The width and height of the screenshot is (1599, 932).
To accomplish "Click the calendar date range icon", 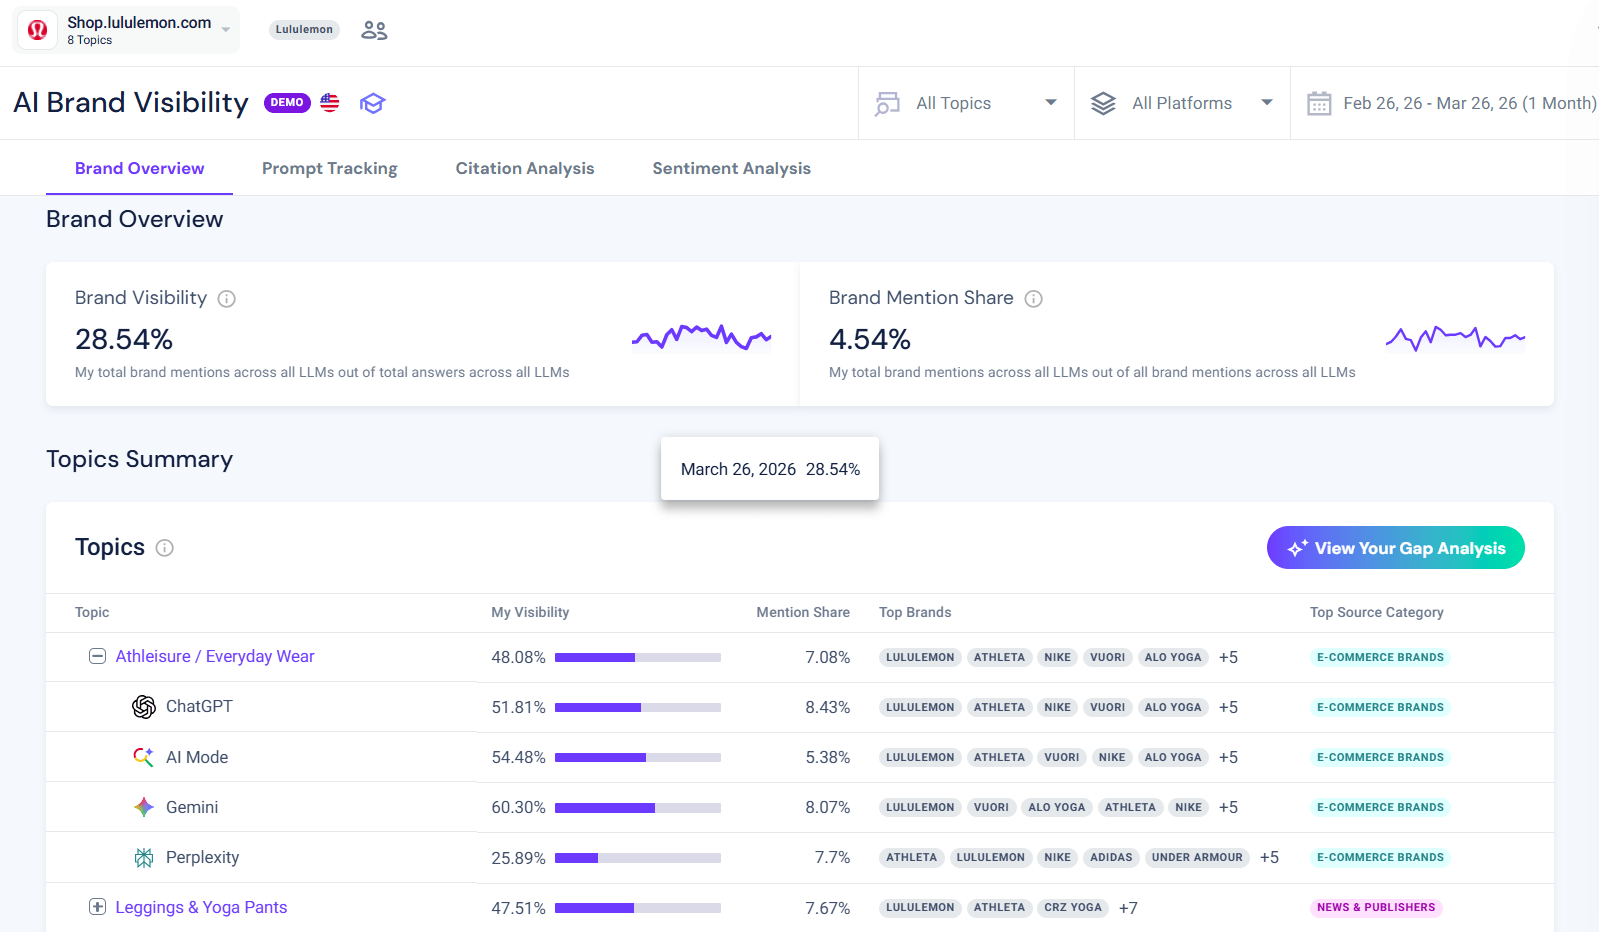I will click(x=1319, y=103).
